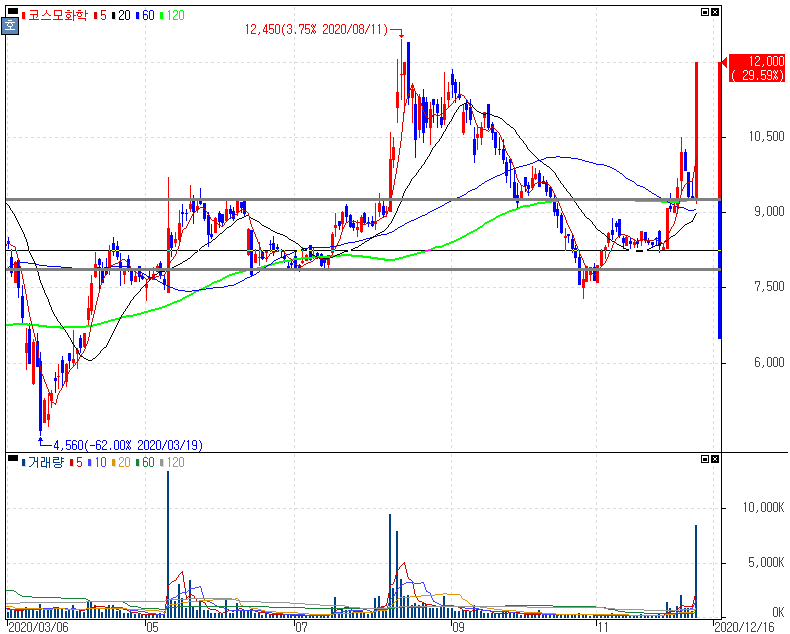Viewport: 790px width, 634px height.
Task: Select the volume 10-day average legend
Action: pyautogui.click(x=97, y=462)
